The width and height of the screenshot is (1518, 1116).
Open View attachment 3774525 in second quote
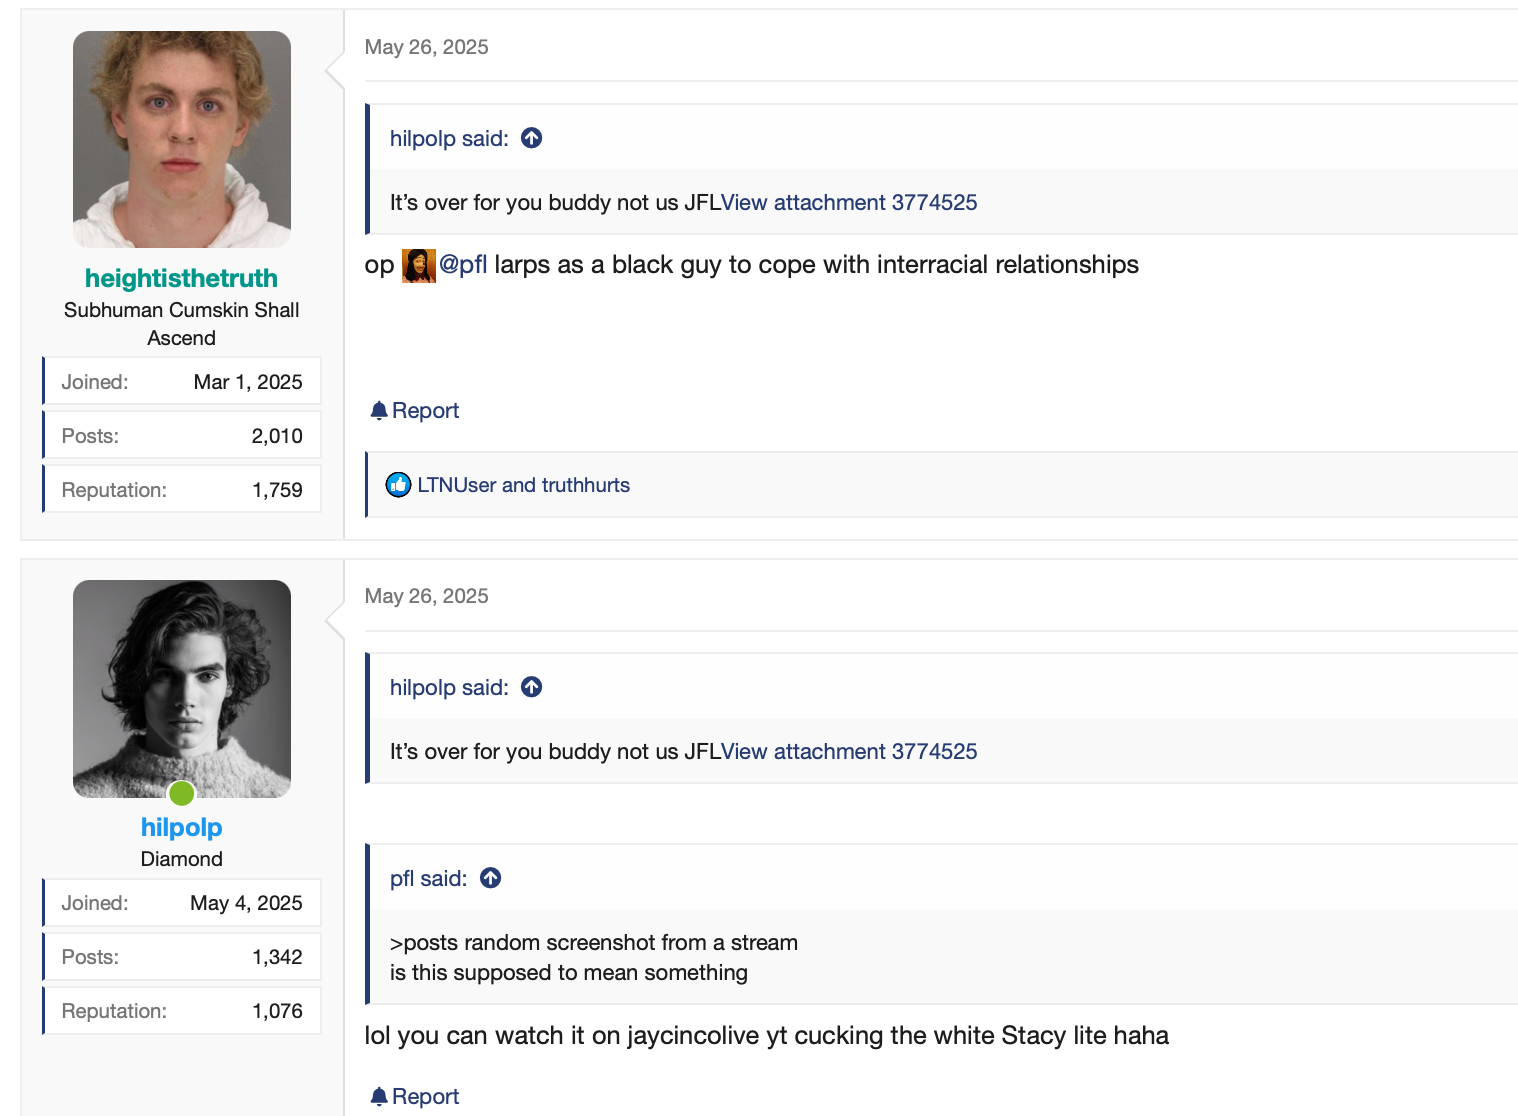pos(849,751)
